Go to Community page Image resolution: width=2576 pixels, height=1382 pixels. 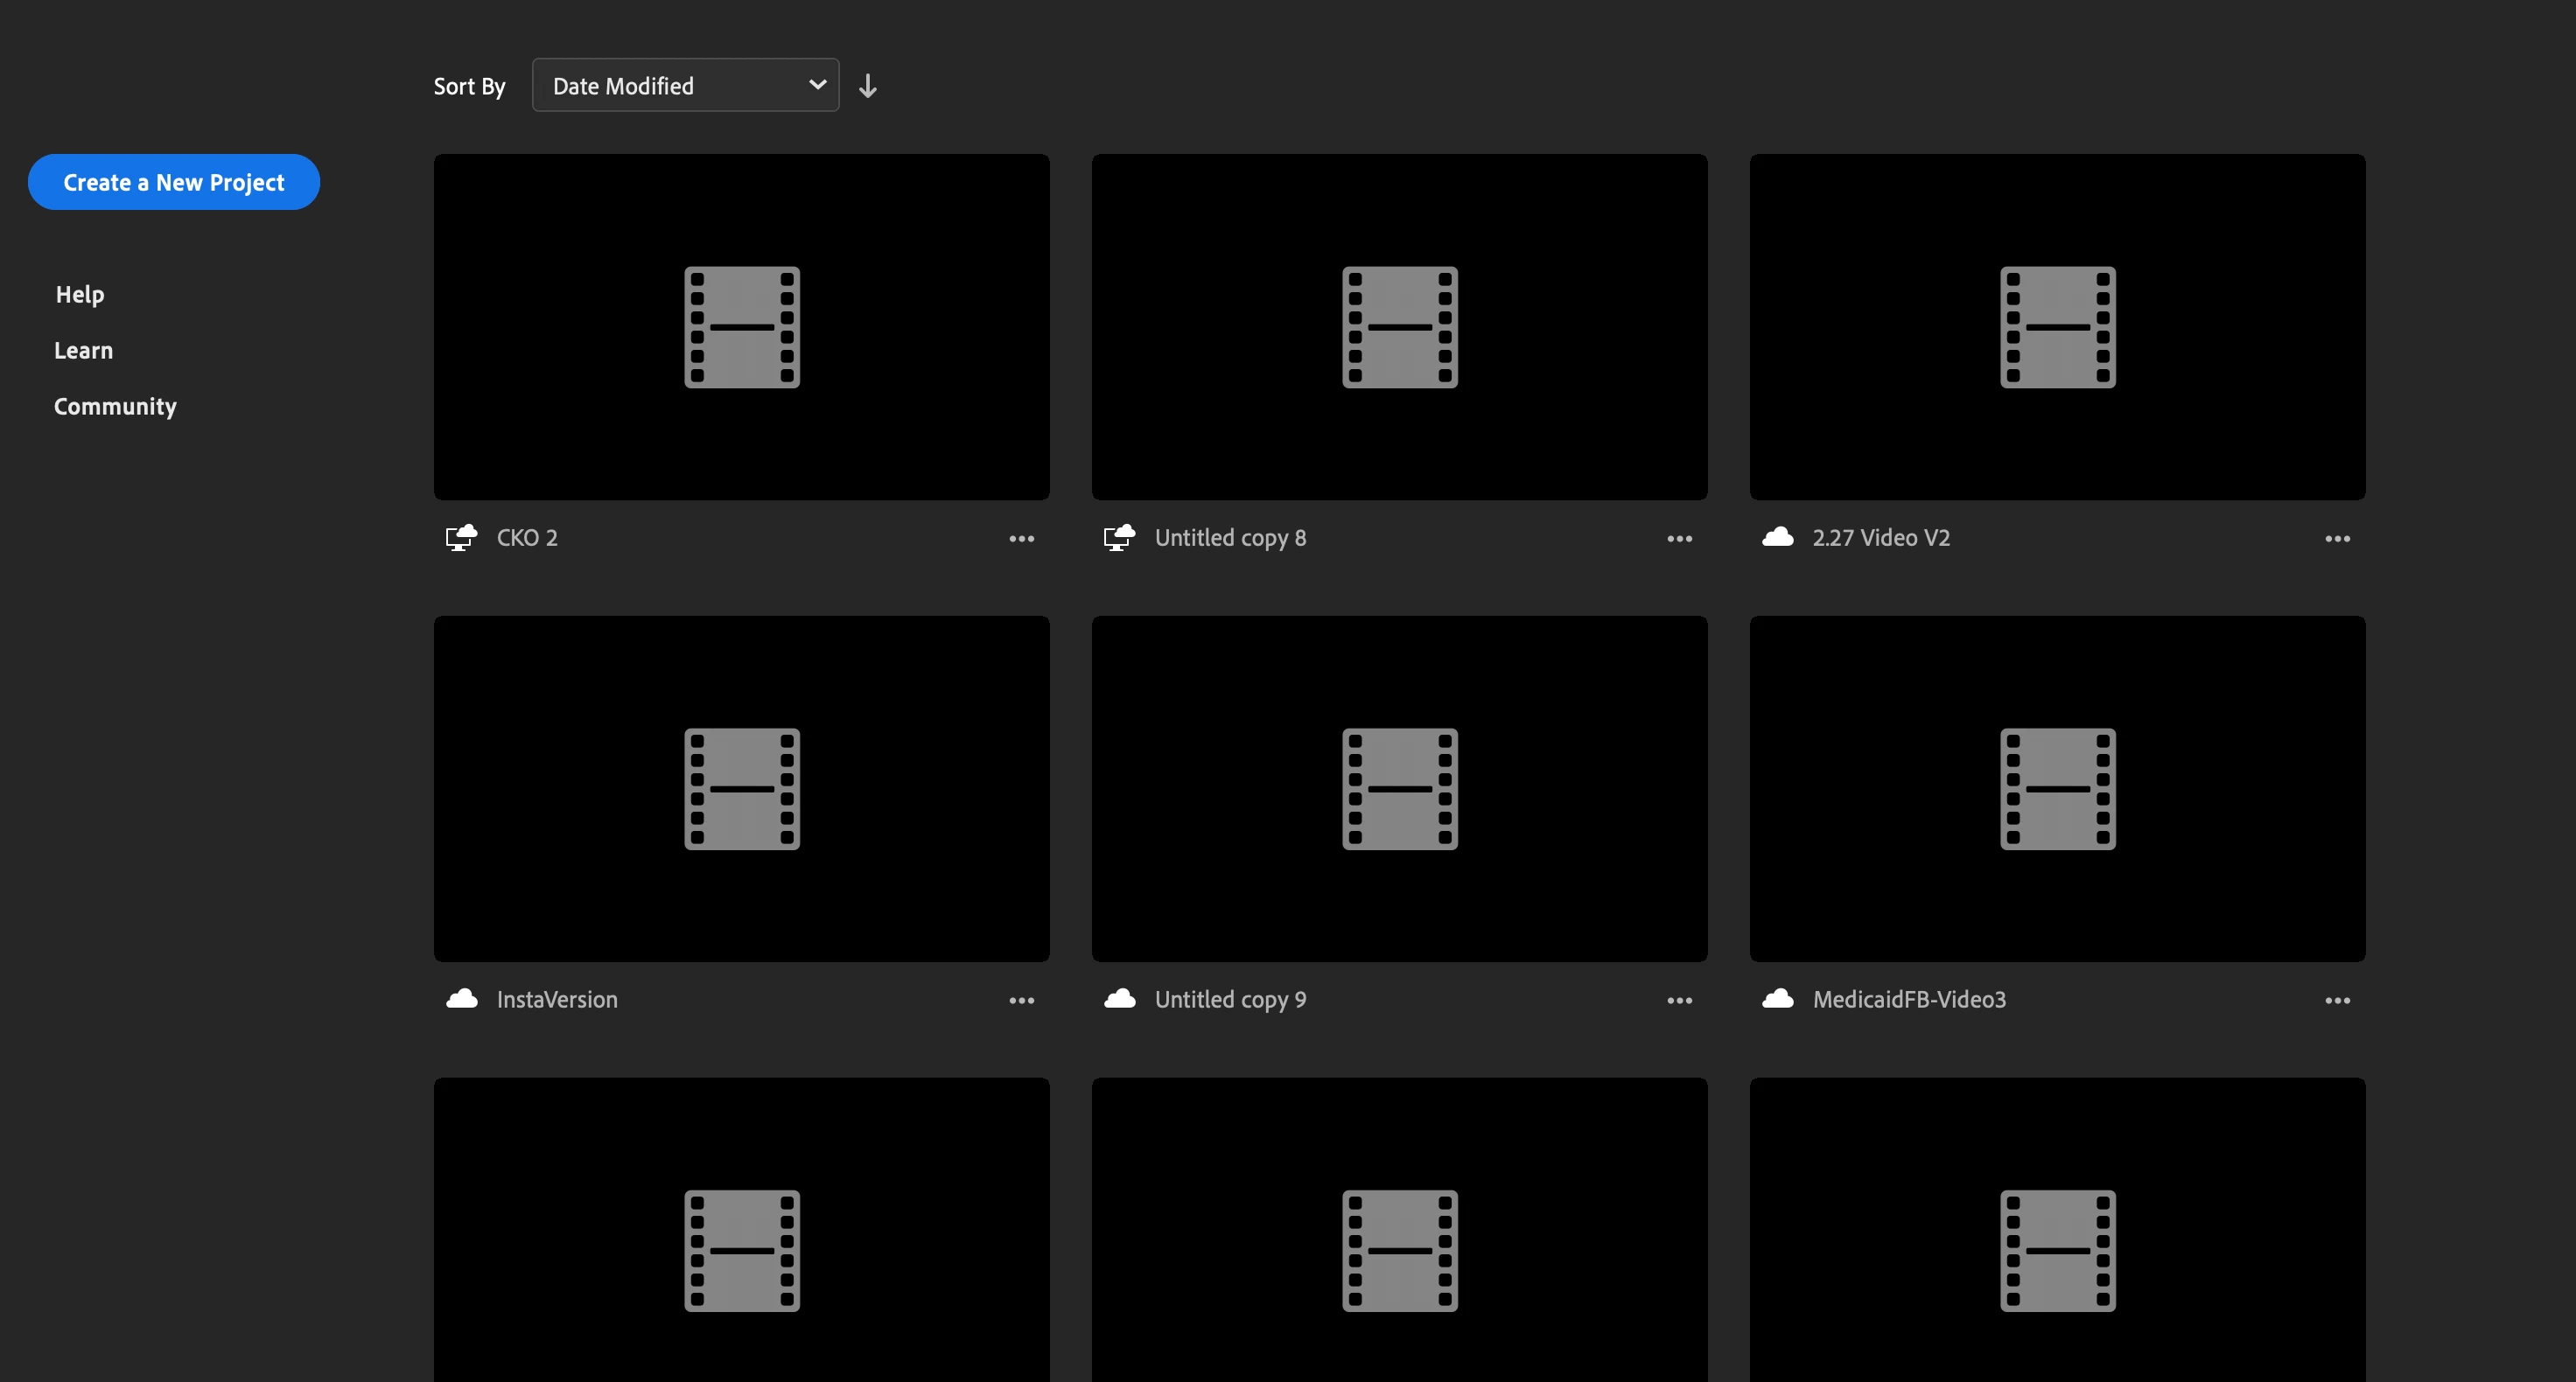tap(115, 406)
